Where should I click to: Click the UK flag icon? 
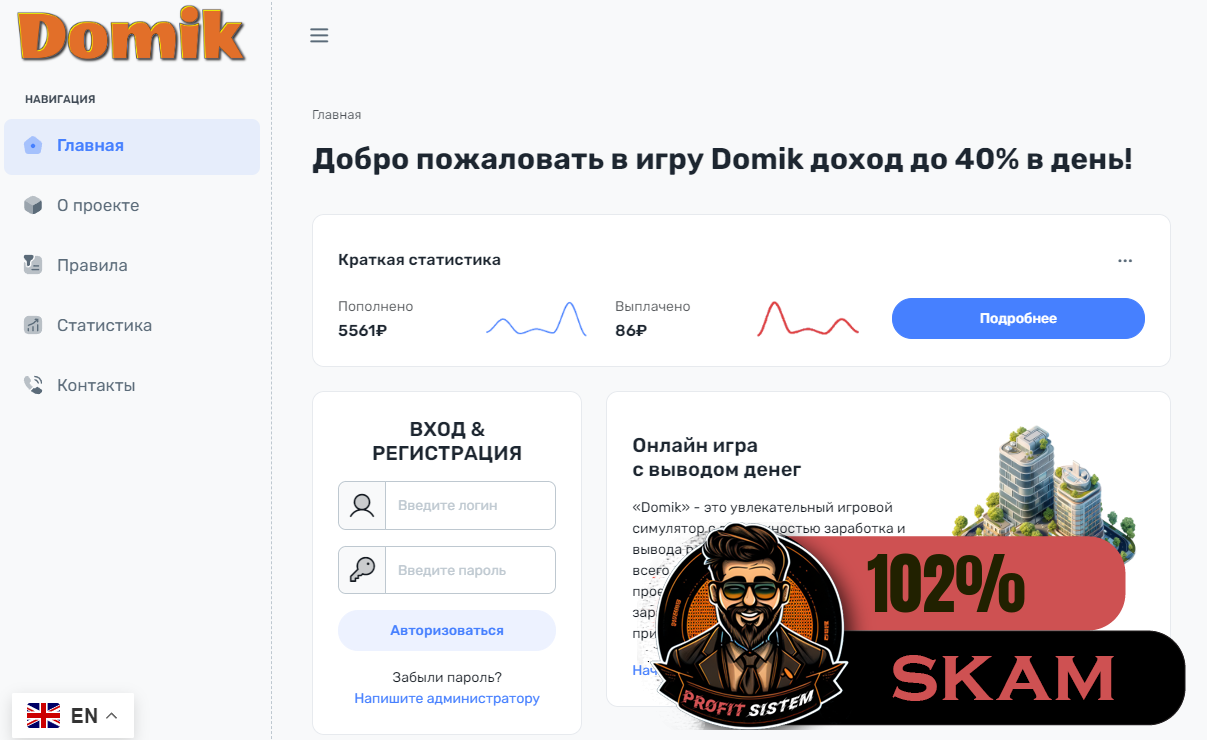(43, 716)
